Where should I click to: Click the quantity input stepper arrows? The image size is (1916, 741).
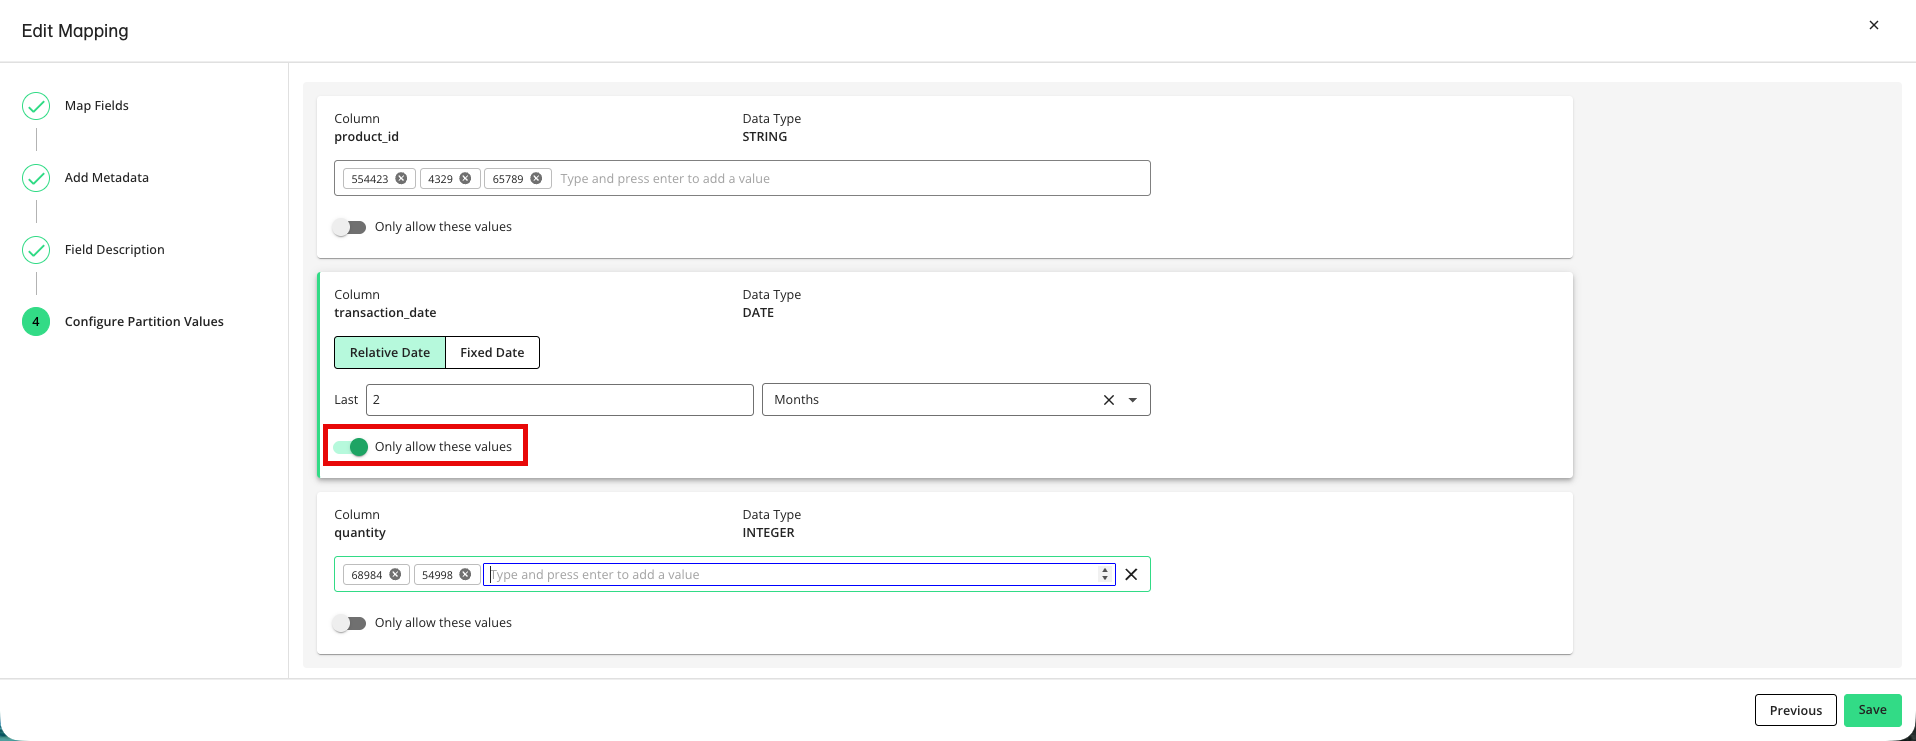click(1105, 575)
